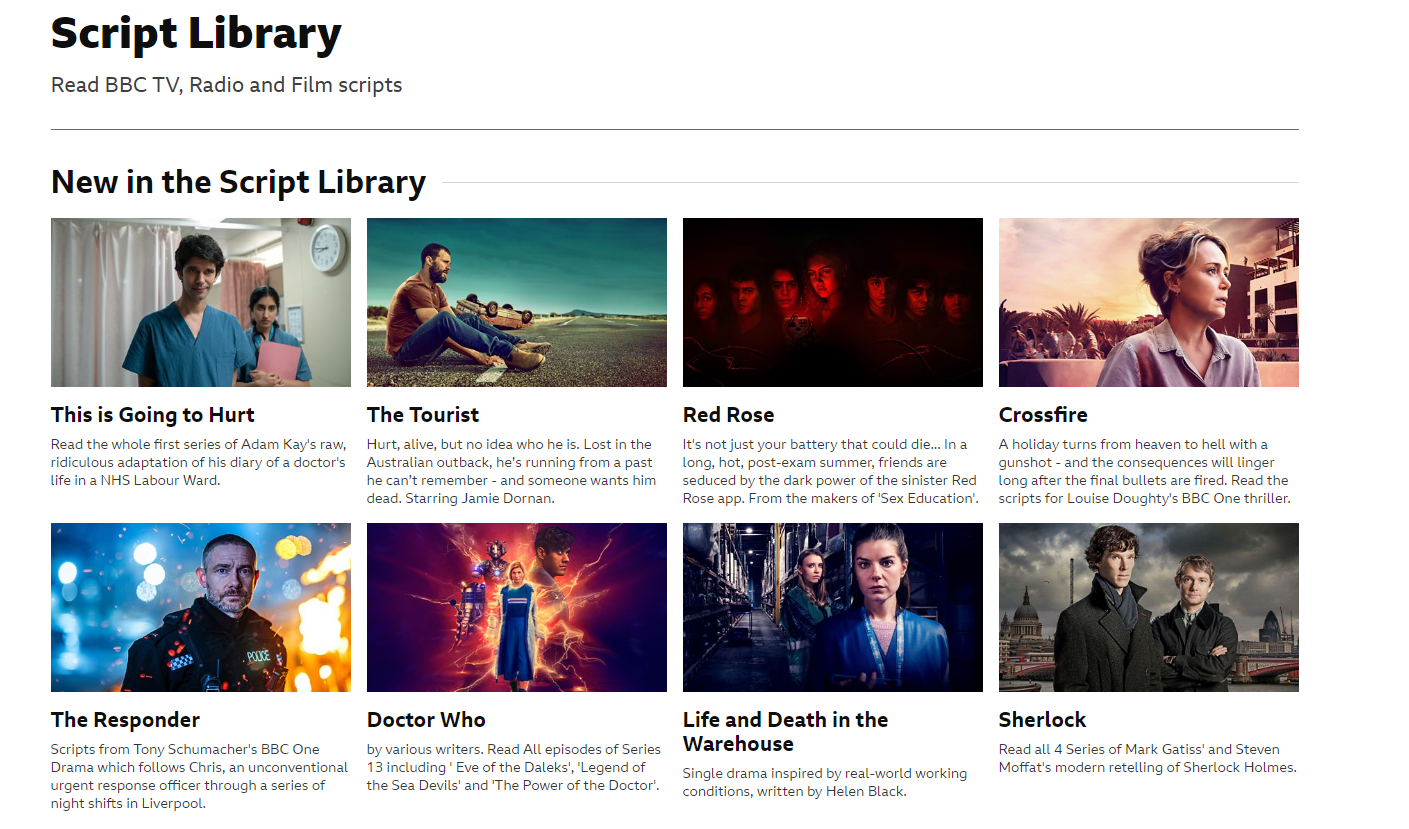Click description starting 'Hurt, alive, but no idea'

coord(512,471)
